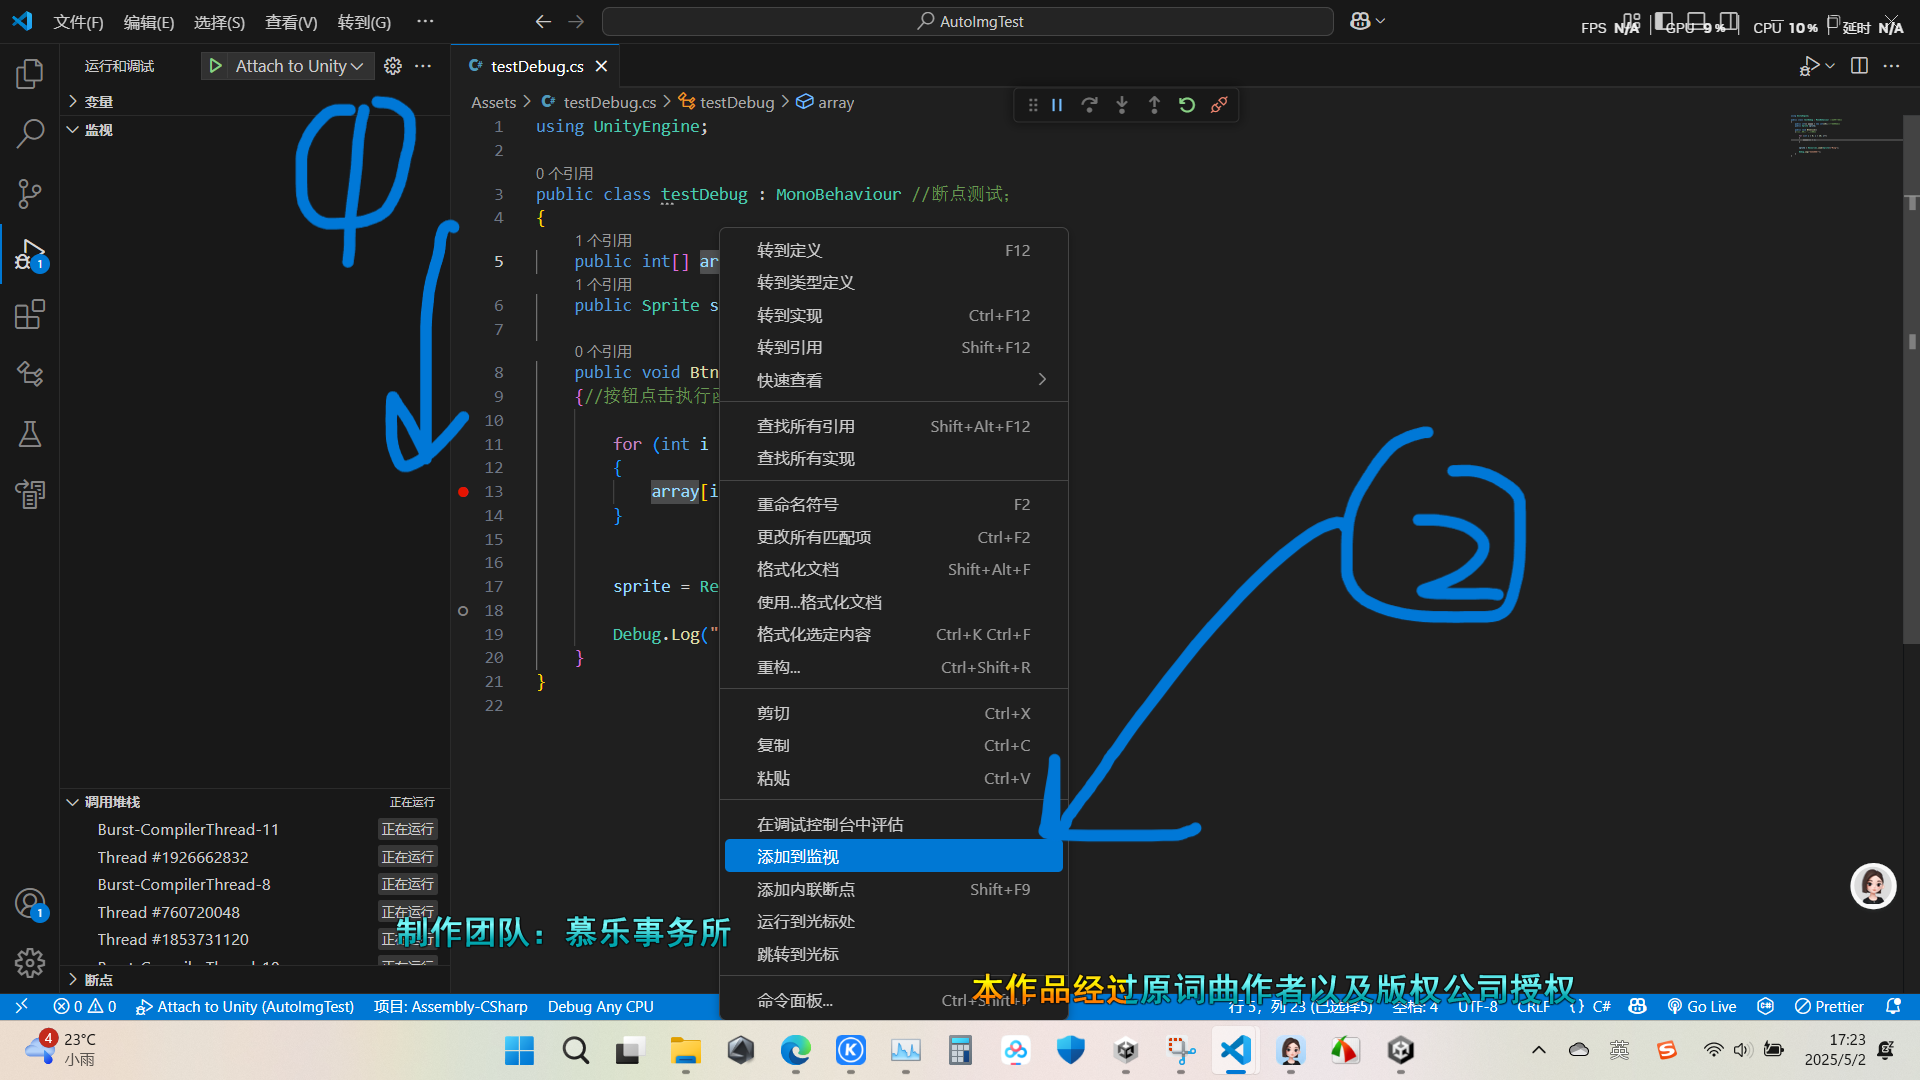Pause the debug session
Image resolution: width=1920 pixels, height=1080 pixels.
coord(1057,104)
